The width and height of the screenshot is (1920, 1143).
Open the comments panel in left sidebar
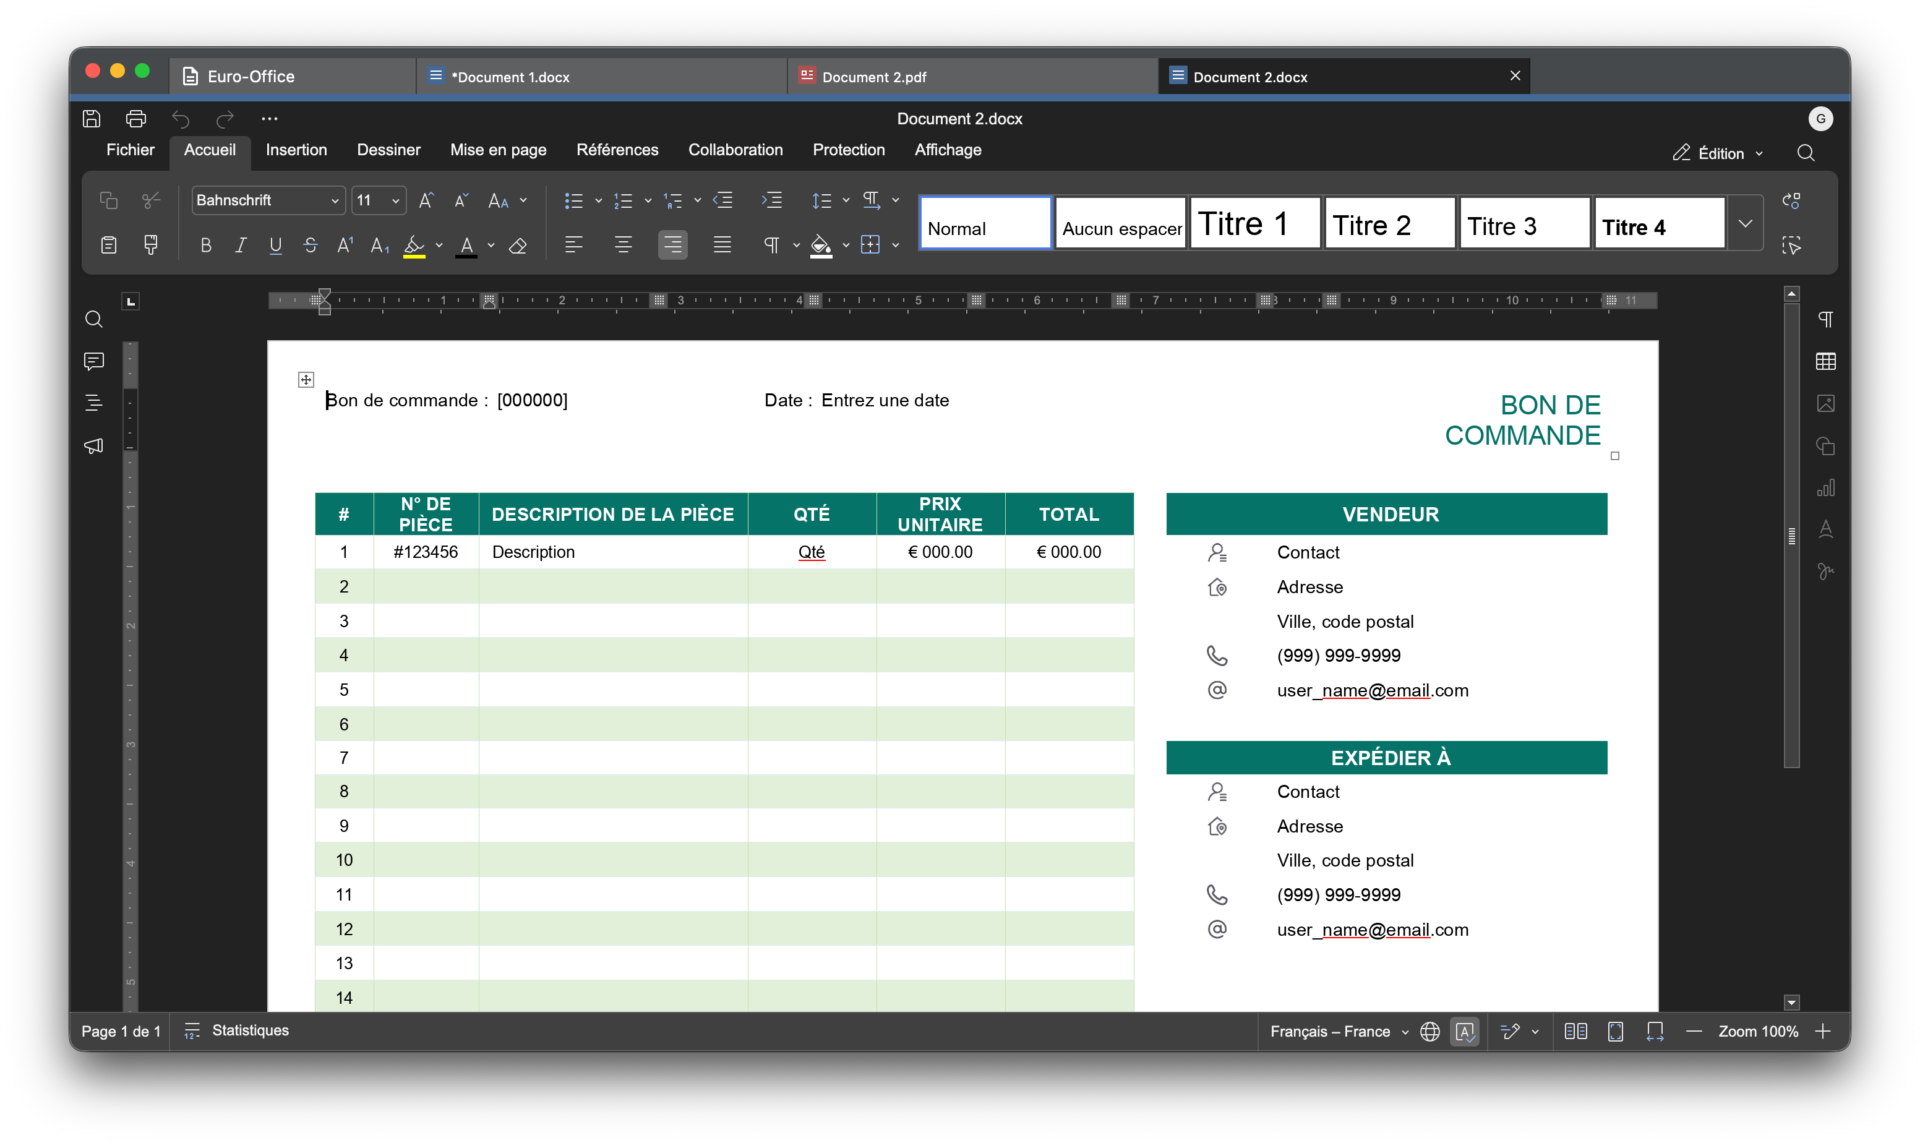pyautogui.click(x=94, y=361)
